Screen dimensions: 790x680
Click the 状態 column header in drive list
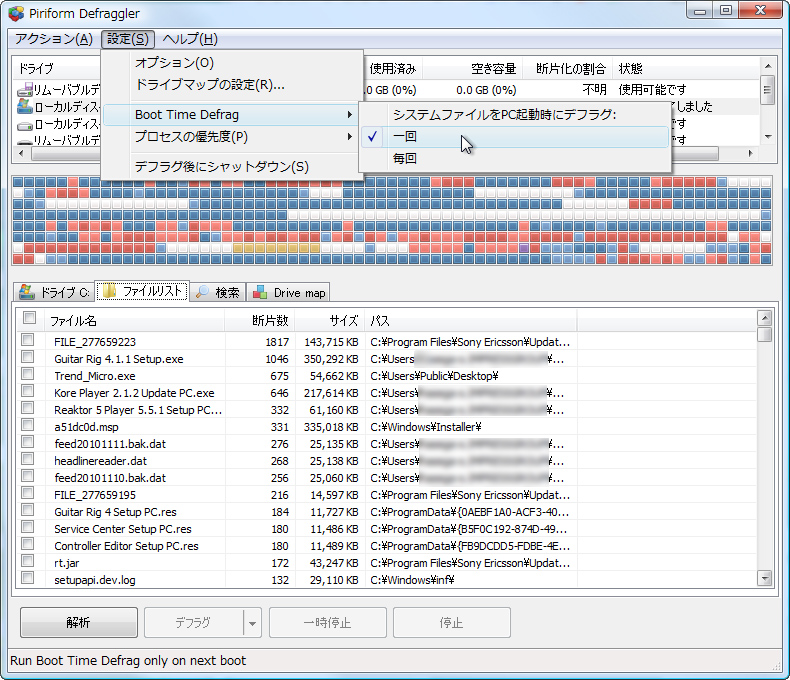pyautogui.click(x=685, y=69)
